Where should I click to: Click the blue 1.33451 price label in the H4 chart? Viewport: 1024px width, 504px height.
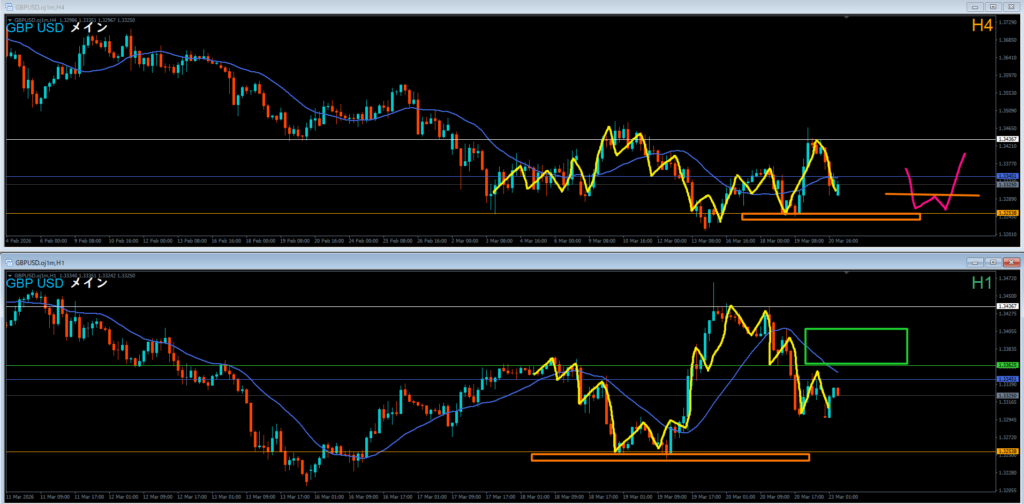pos(1006,176)
